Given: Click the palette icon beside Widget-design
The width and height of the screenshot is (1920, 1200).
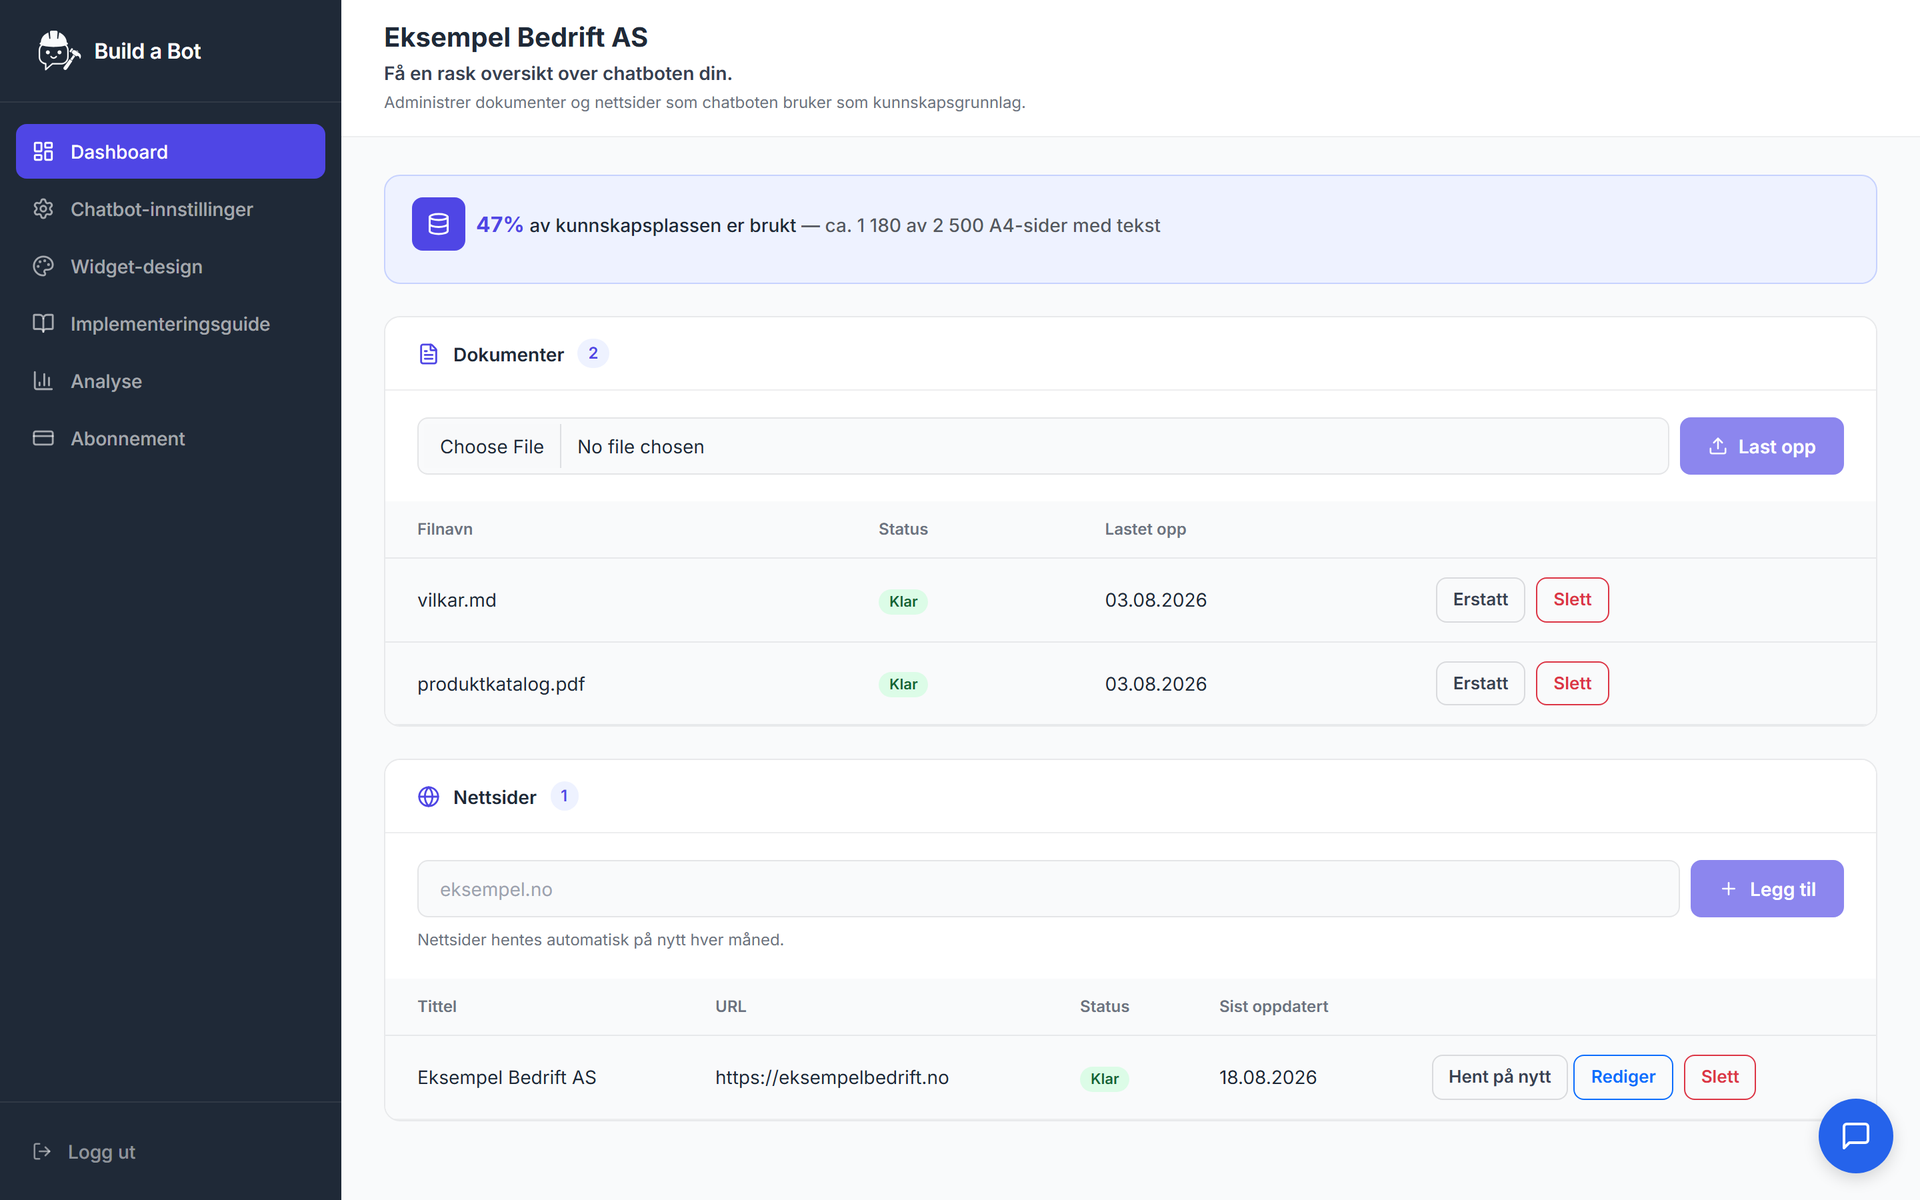Looking at the screenshot, I should click(43, 266).
